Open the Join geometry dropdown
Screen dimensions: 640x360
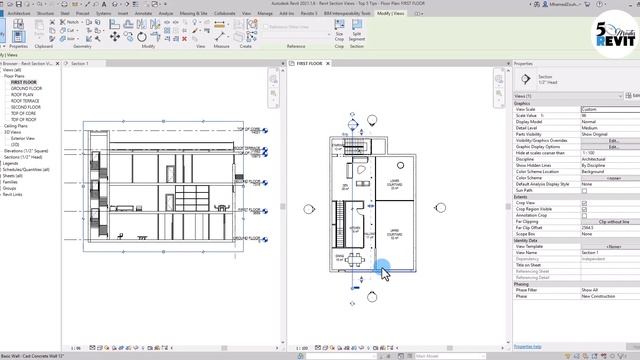click(78, 39)
